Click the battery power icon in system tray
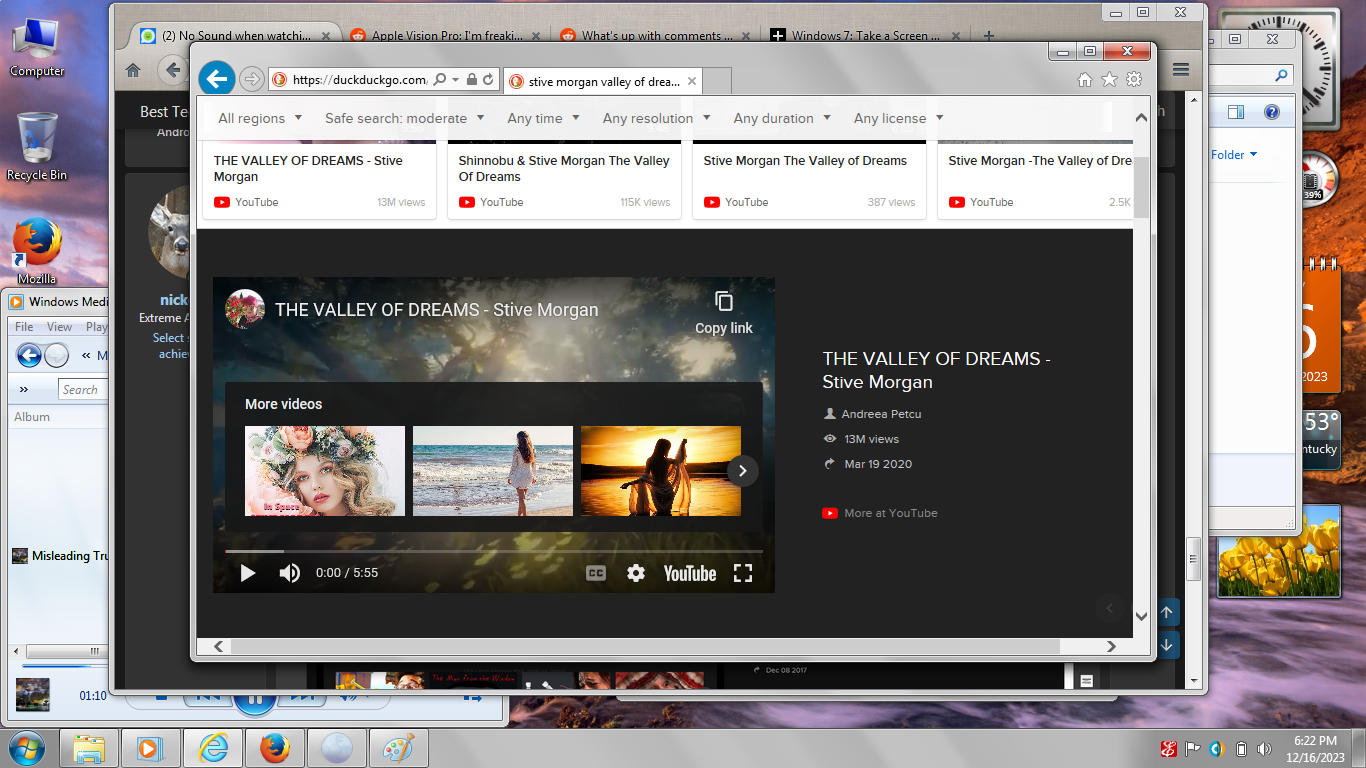The height and width of the screenshot is (768, 1366). [x=1241, y=748]
